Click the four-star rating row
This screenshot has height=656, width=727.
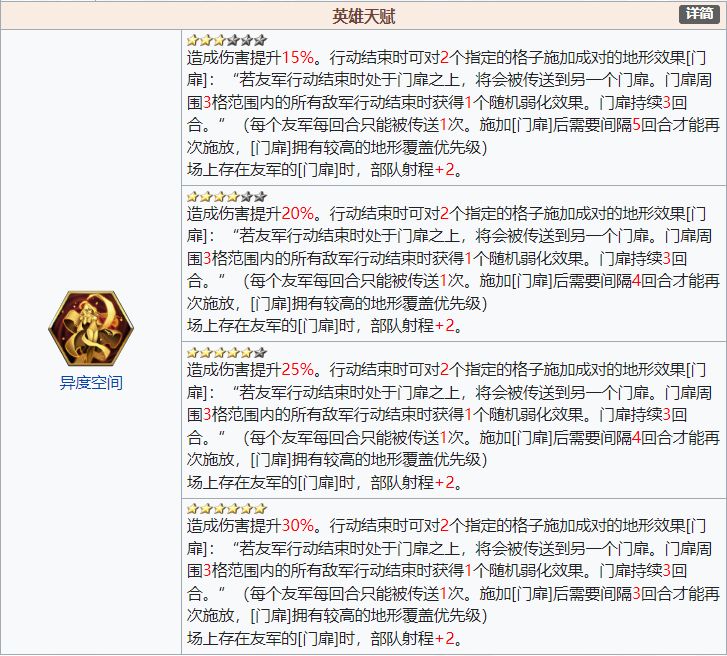coord(227,197)
